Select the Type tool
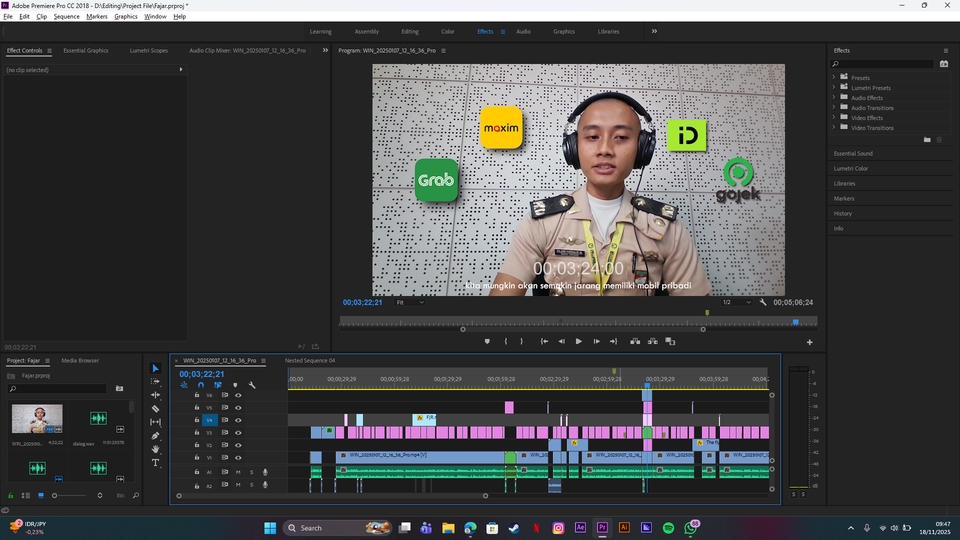The width and height of the screenshot is (960, 540). pos(155,463)
